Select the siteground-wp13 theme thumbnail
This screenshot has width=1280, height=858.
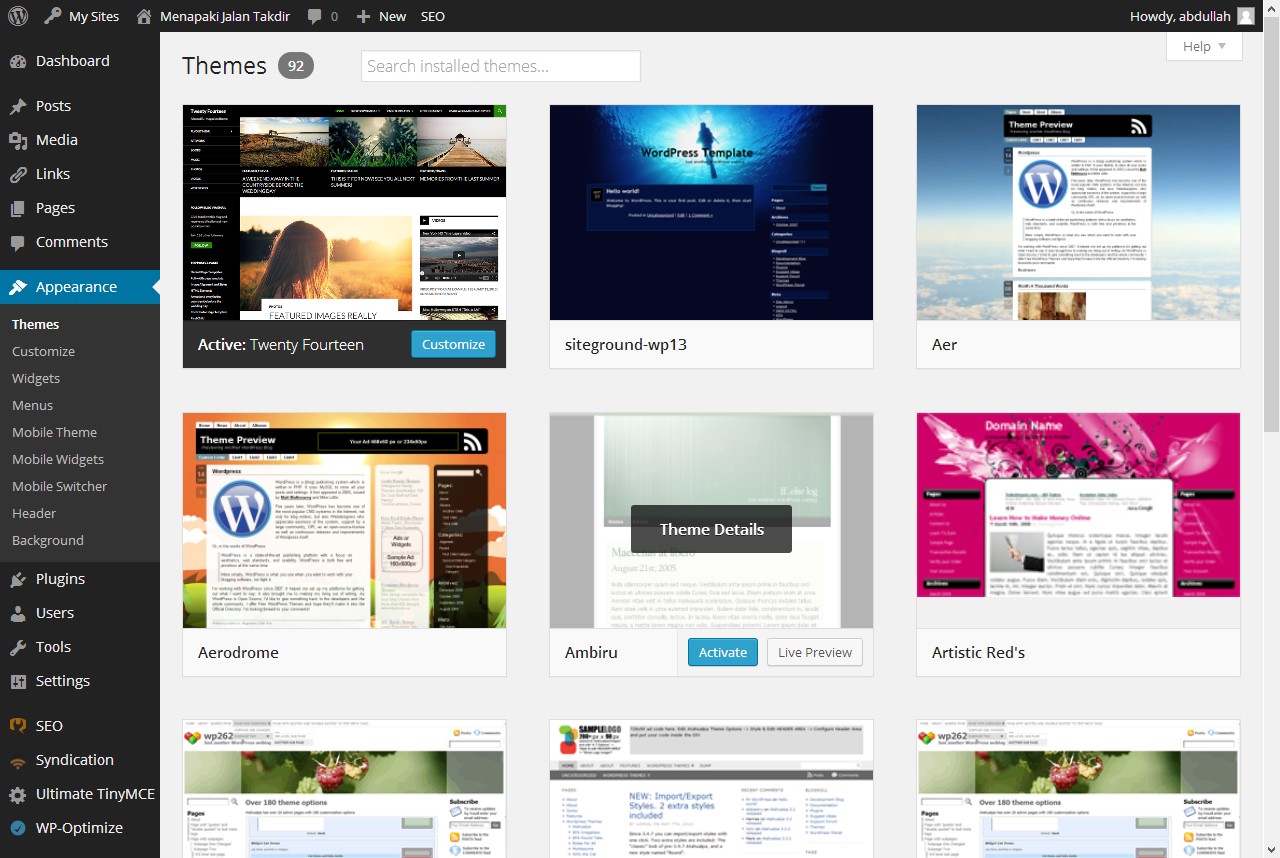[711, 212]
